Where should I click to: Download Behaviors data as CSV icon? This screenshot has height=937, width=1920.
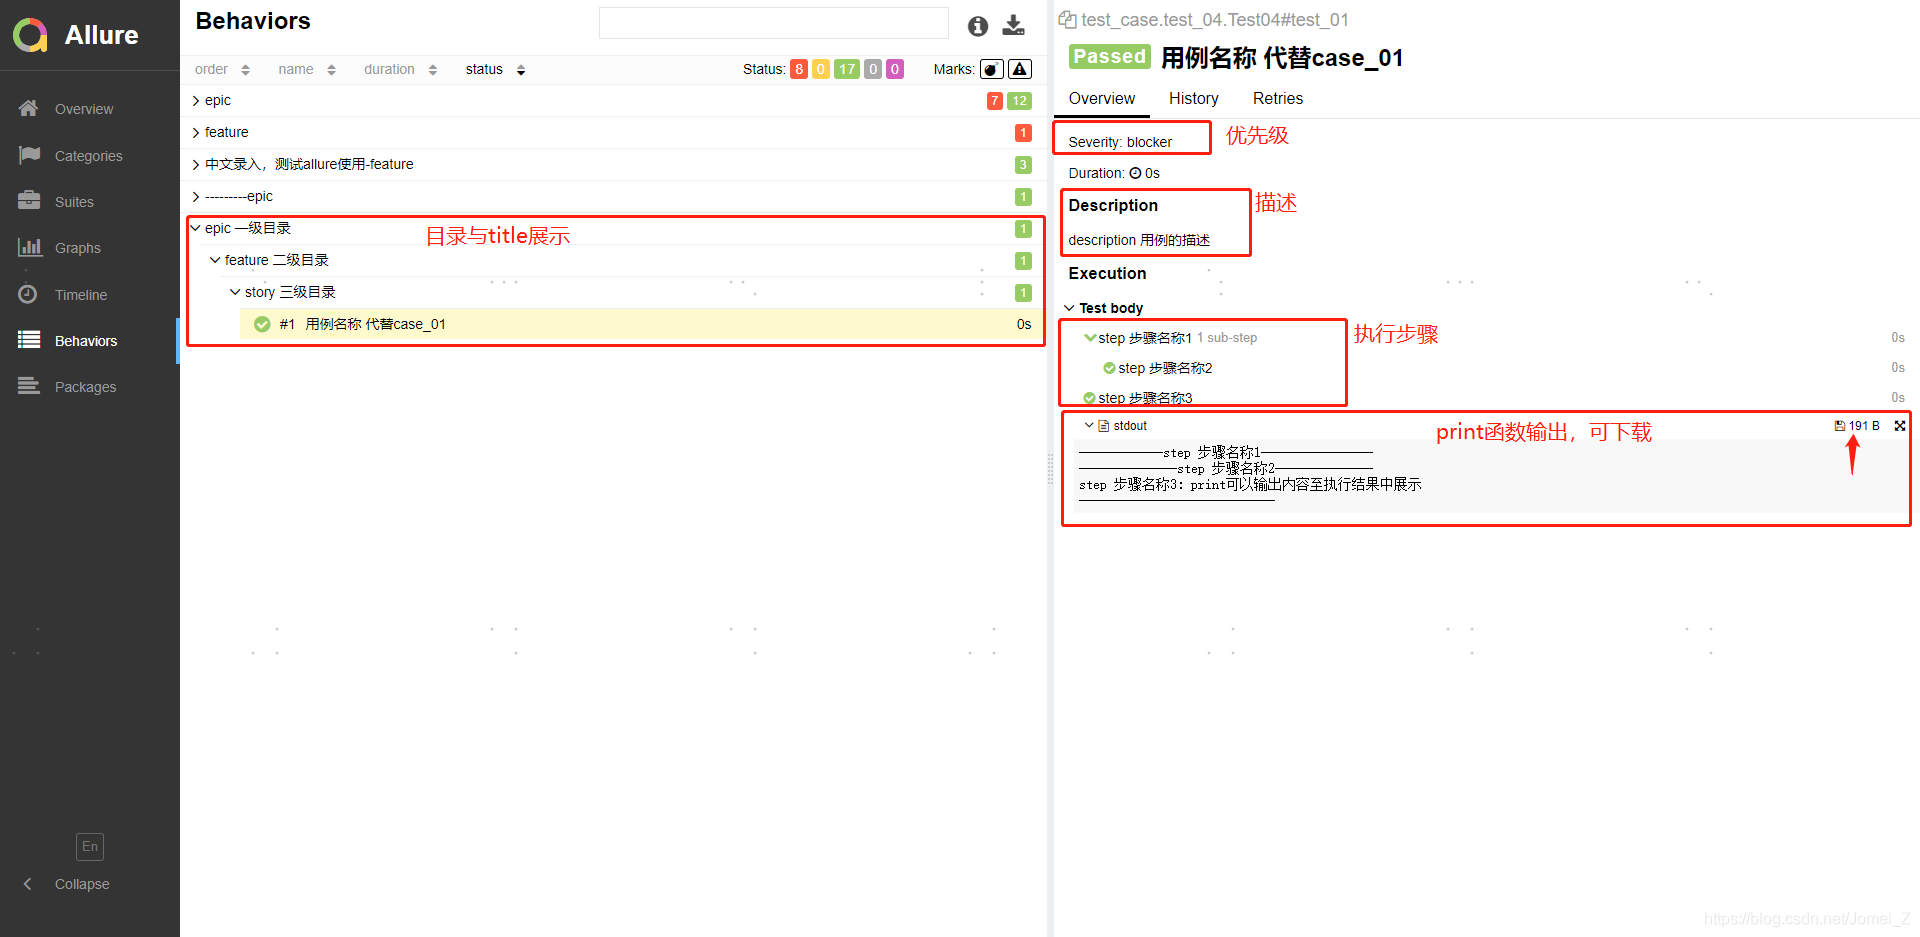pos(1014,26)
